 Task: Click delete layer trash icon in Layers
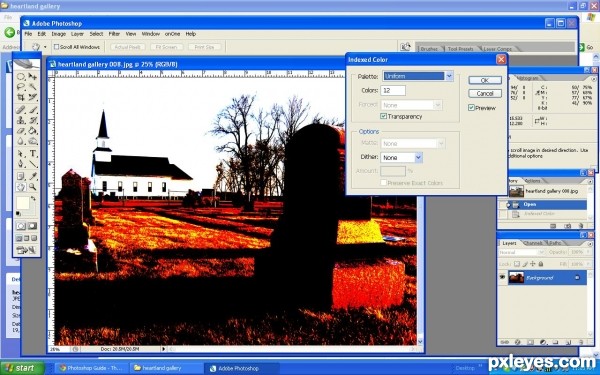pyautogui.click(x=580, y=342)
